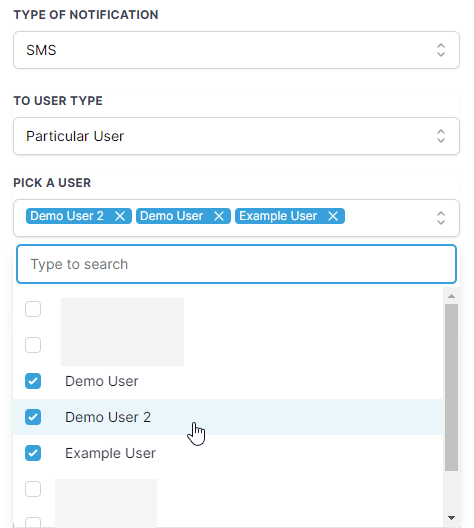The image size is (474, 528).
Task: Select the Example User option label in list
Action: point(110,453)
